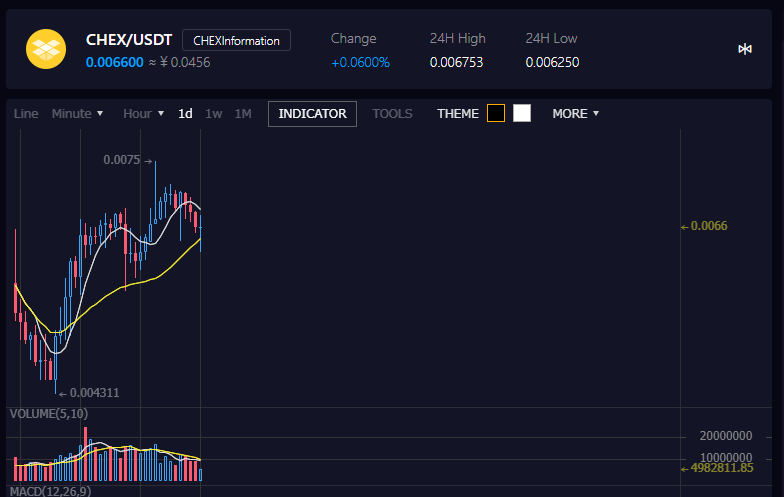784x497 pixels.
Task: Expand the Minute interval dropdown
Action: pos(77,114)
